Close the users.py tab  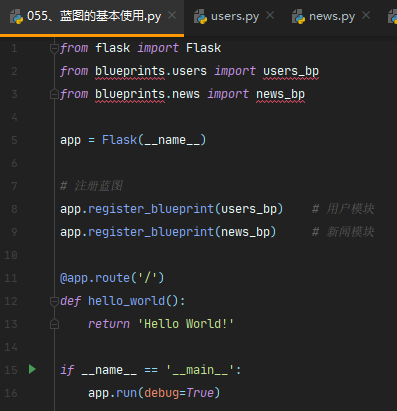(270, 15)
